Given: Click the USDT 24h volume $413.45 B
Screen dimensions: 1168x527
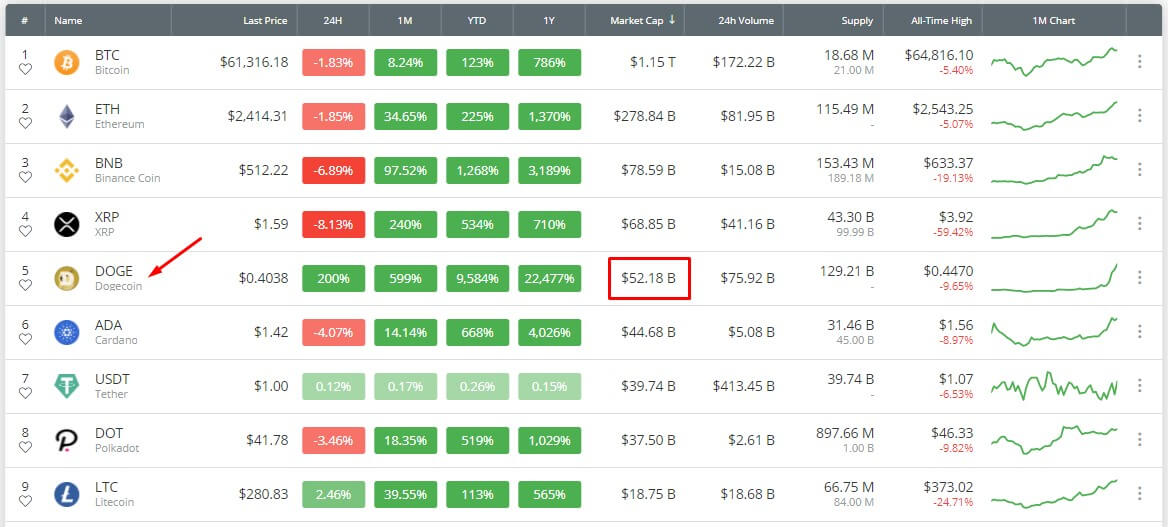Looking at the screenshot, I should pyautogui.click(x=743, y=386).
